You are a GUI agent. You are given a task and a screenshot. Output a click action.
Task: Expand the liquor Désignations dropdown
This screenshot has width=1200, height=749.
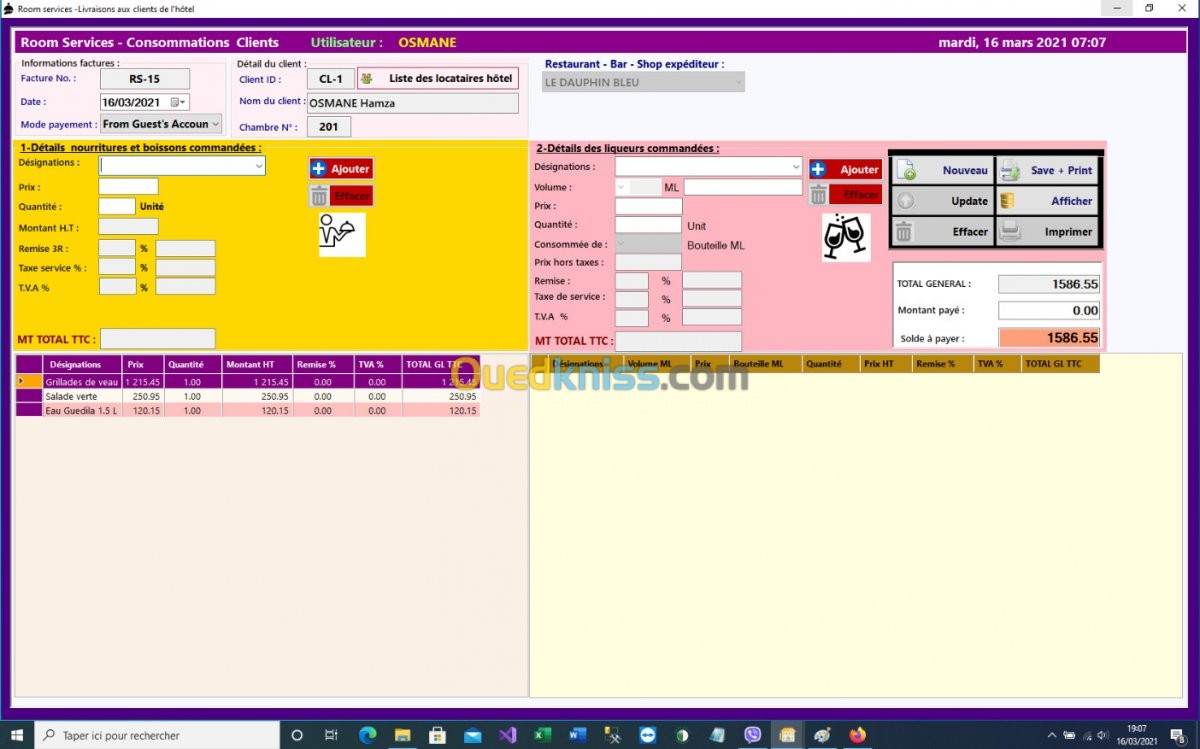(x=796, y=166)
